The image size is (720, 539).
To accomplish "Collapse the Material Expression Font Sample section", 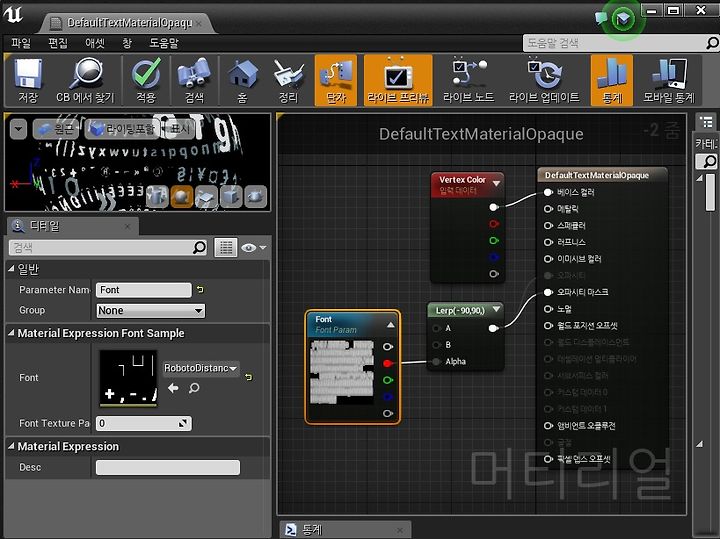I will pos(11,333).
